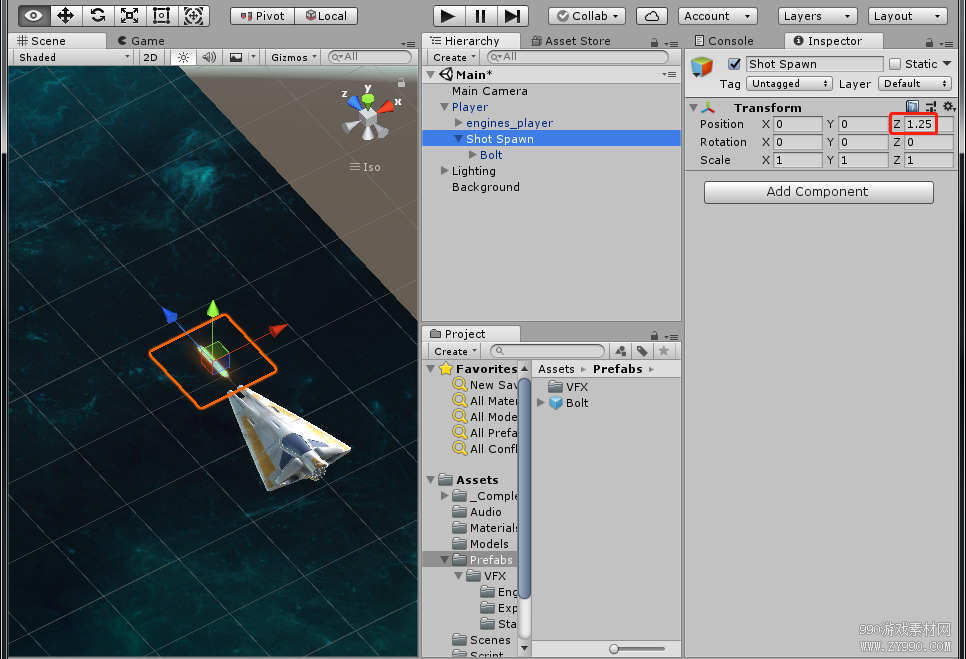Enable the Static checkbox
The image size is (966, 659).
click(895, 64)
